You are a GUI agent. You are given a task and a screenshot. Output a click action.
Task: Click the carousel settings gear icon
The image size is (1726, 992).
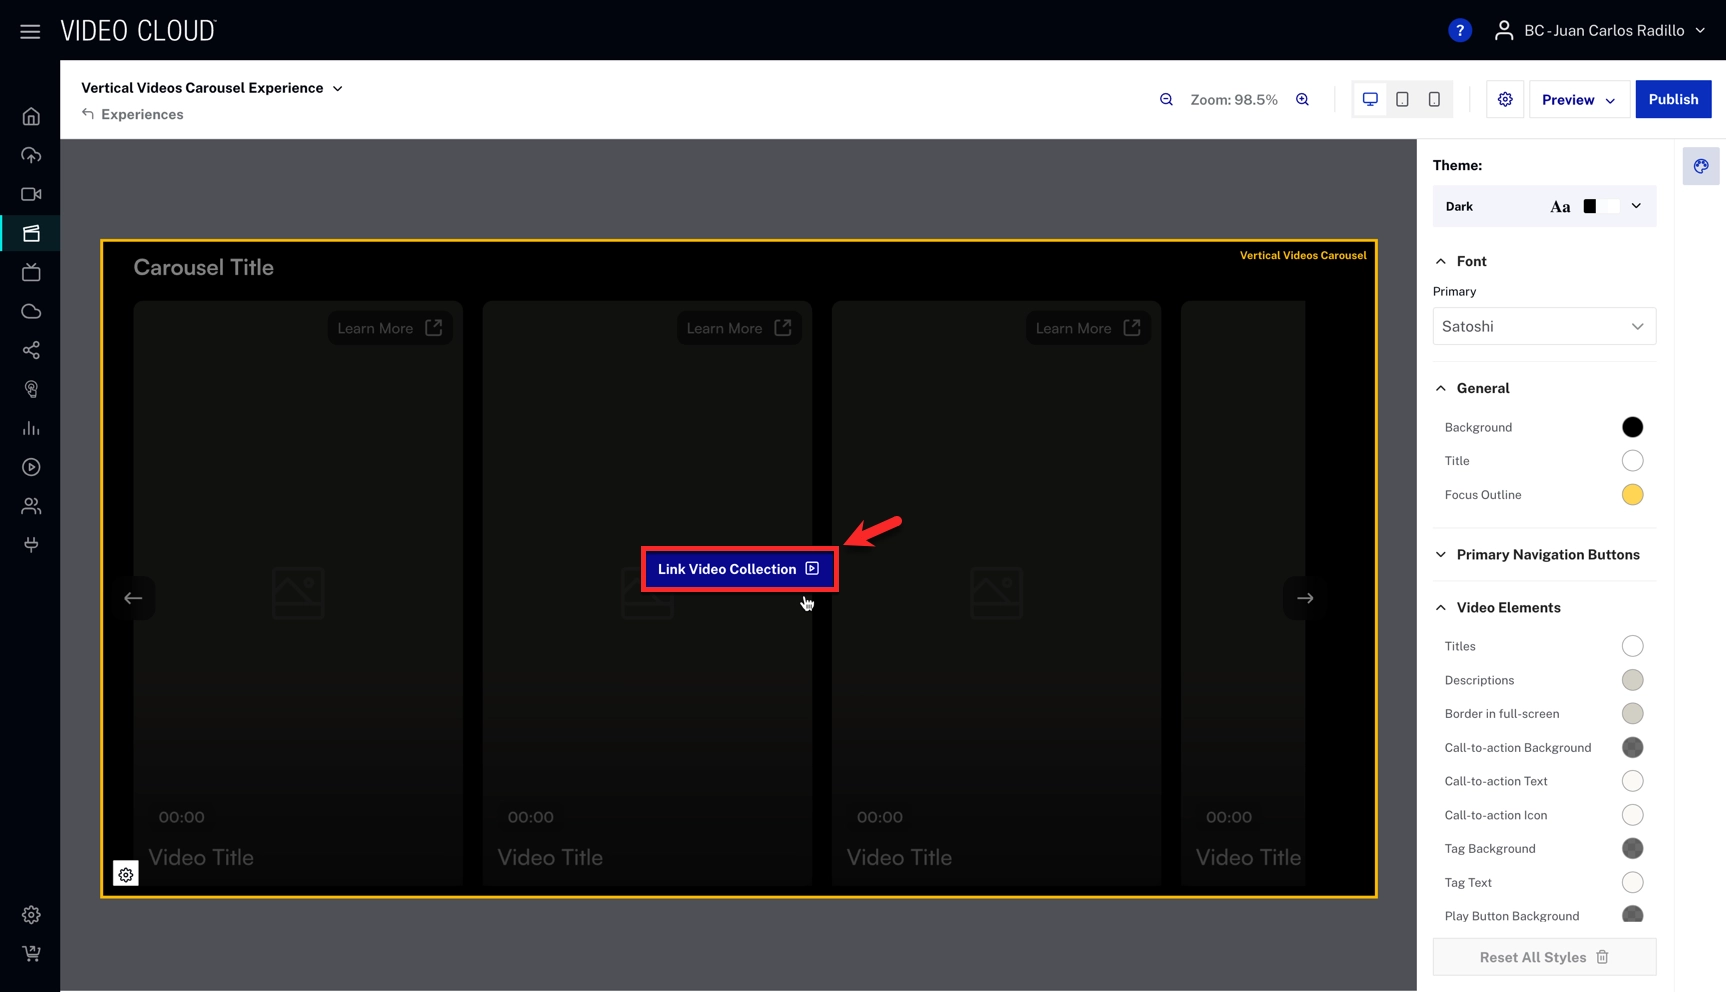(x=126, y=875)
